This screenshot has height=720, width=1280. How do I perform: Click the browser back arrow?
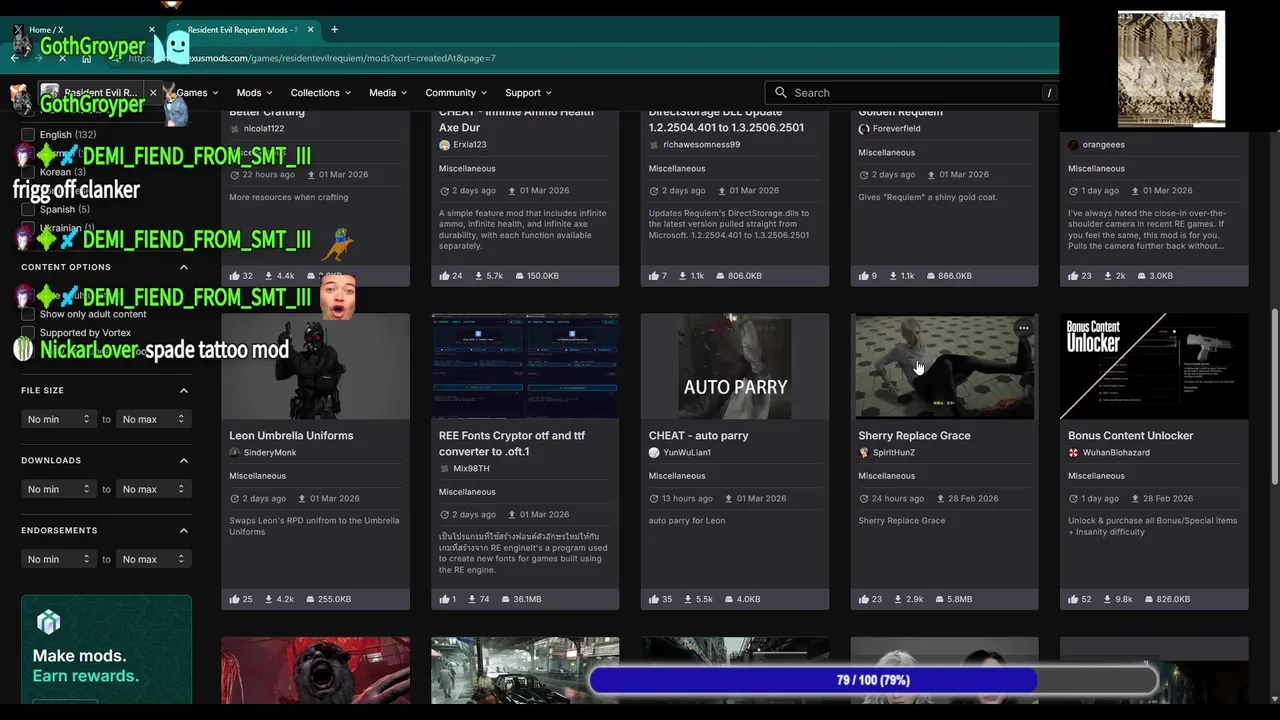[14, 58]
